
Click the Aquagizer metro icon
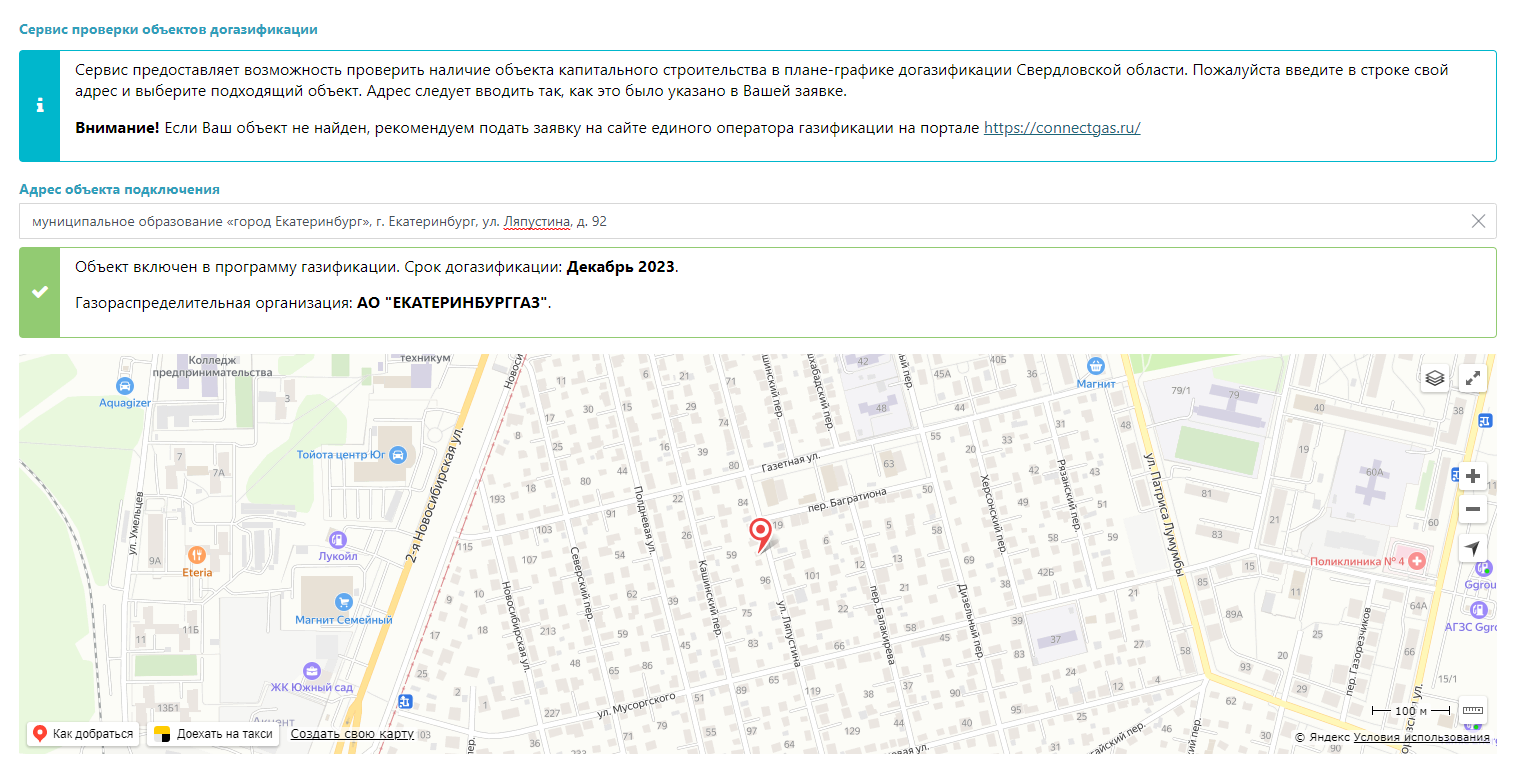(124, 385)
